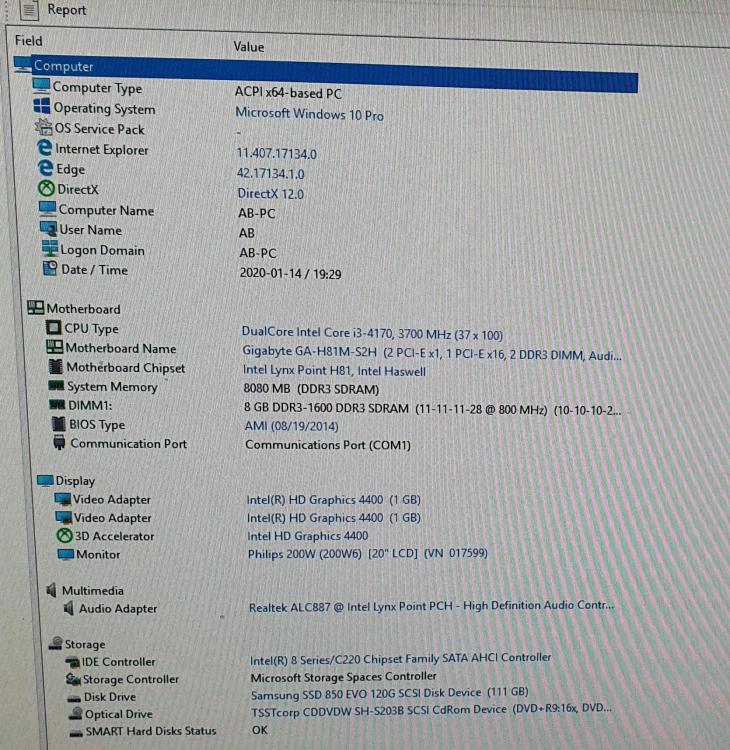The width and height of the screenshot is (730, 750).
Task: Select the 2020-01-14 / 19:29 value
Action: 290,273
